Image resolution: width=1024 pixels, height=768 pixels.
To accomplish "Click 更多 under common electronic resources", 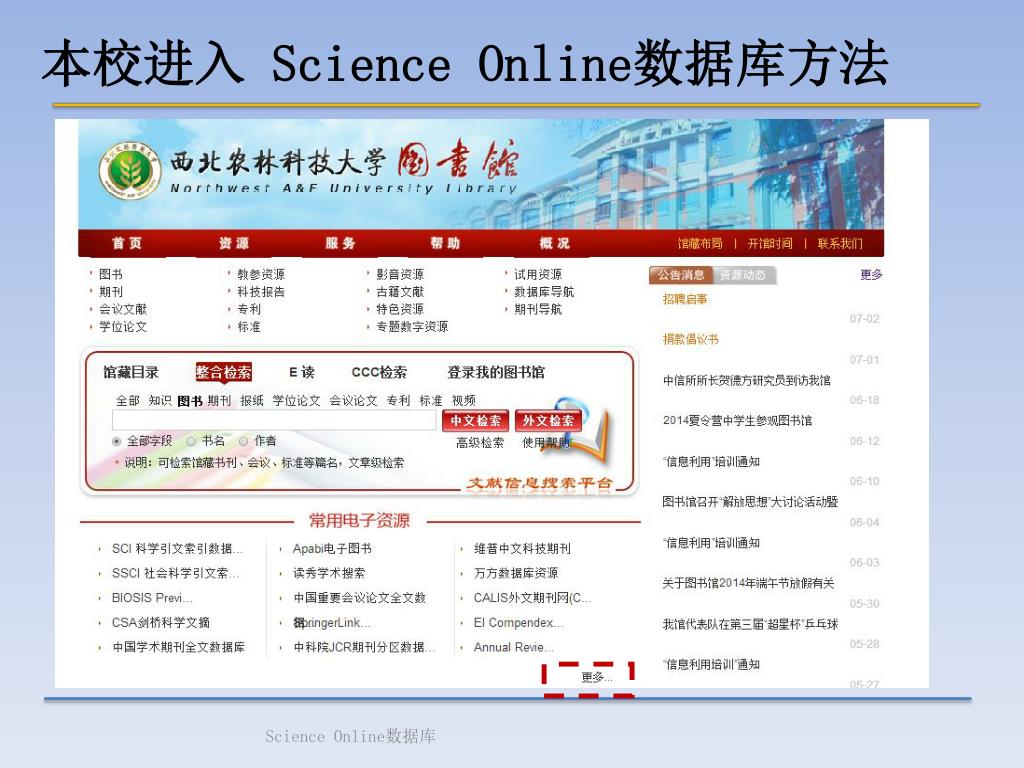I will point(596,677).
